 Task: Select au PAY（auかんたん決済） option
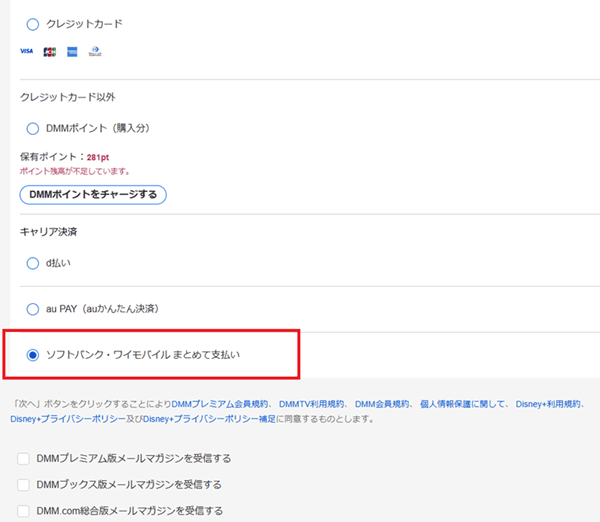point(33,309)
